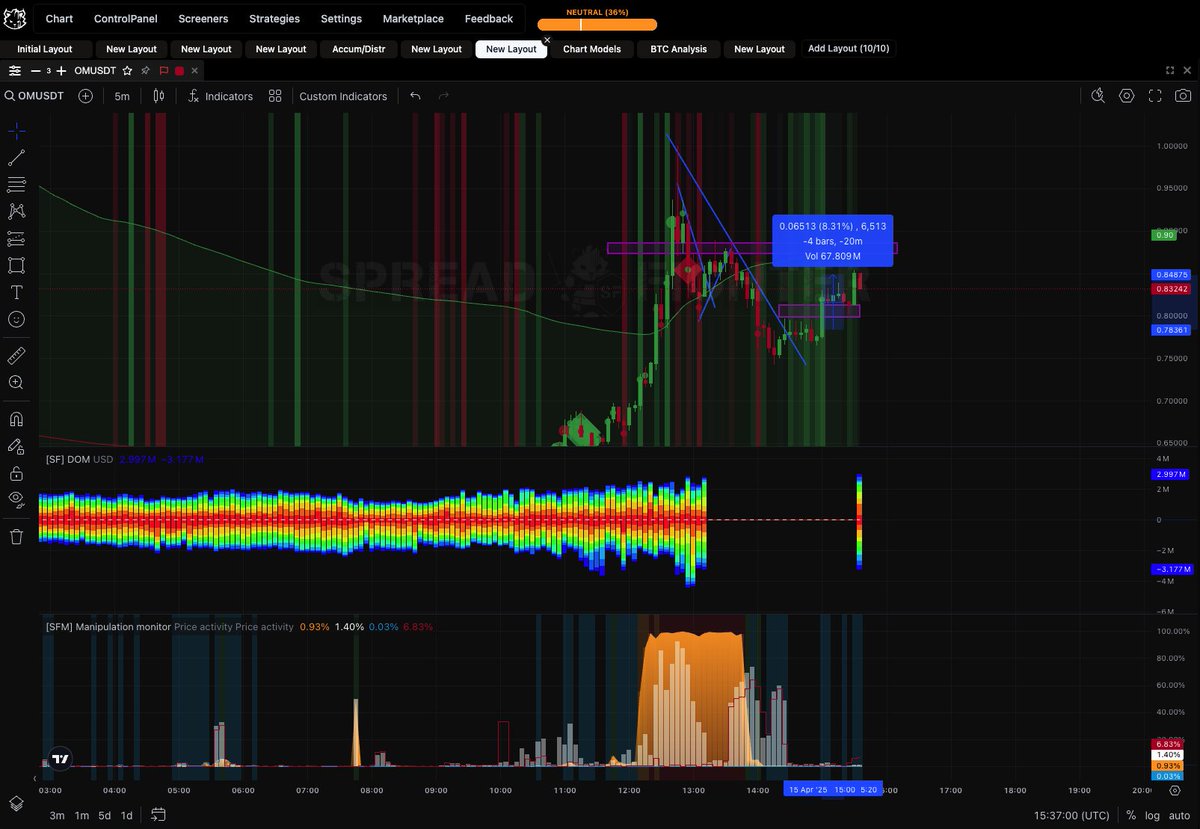The image size is (1200, 829).
Task: Click the green 0.90 price label
Action: tap(1164, 235)
